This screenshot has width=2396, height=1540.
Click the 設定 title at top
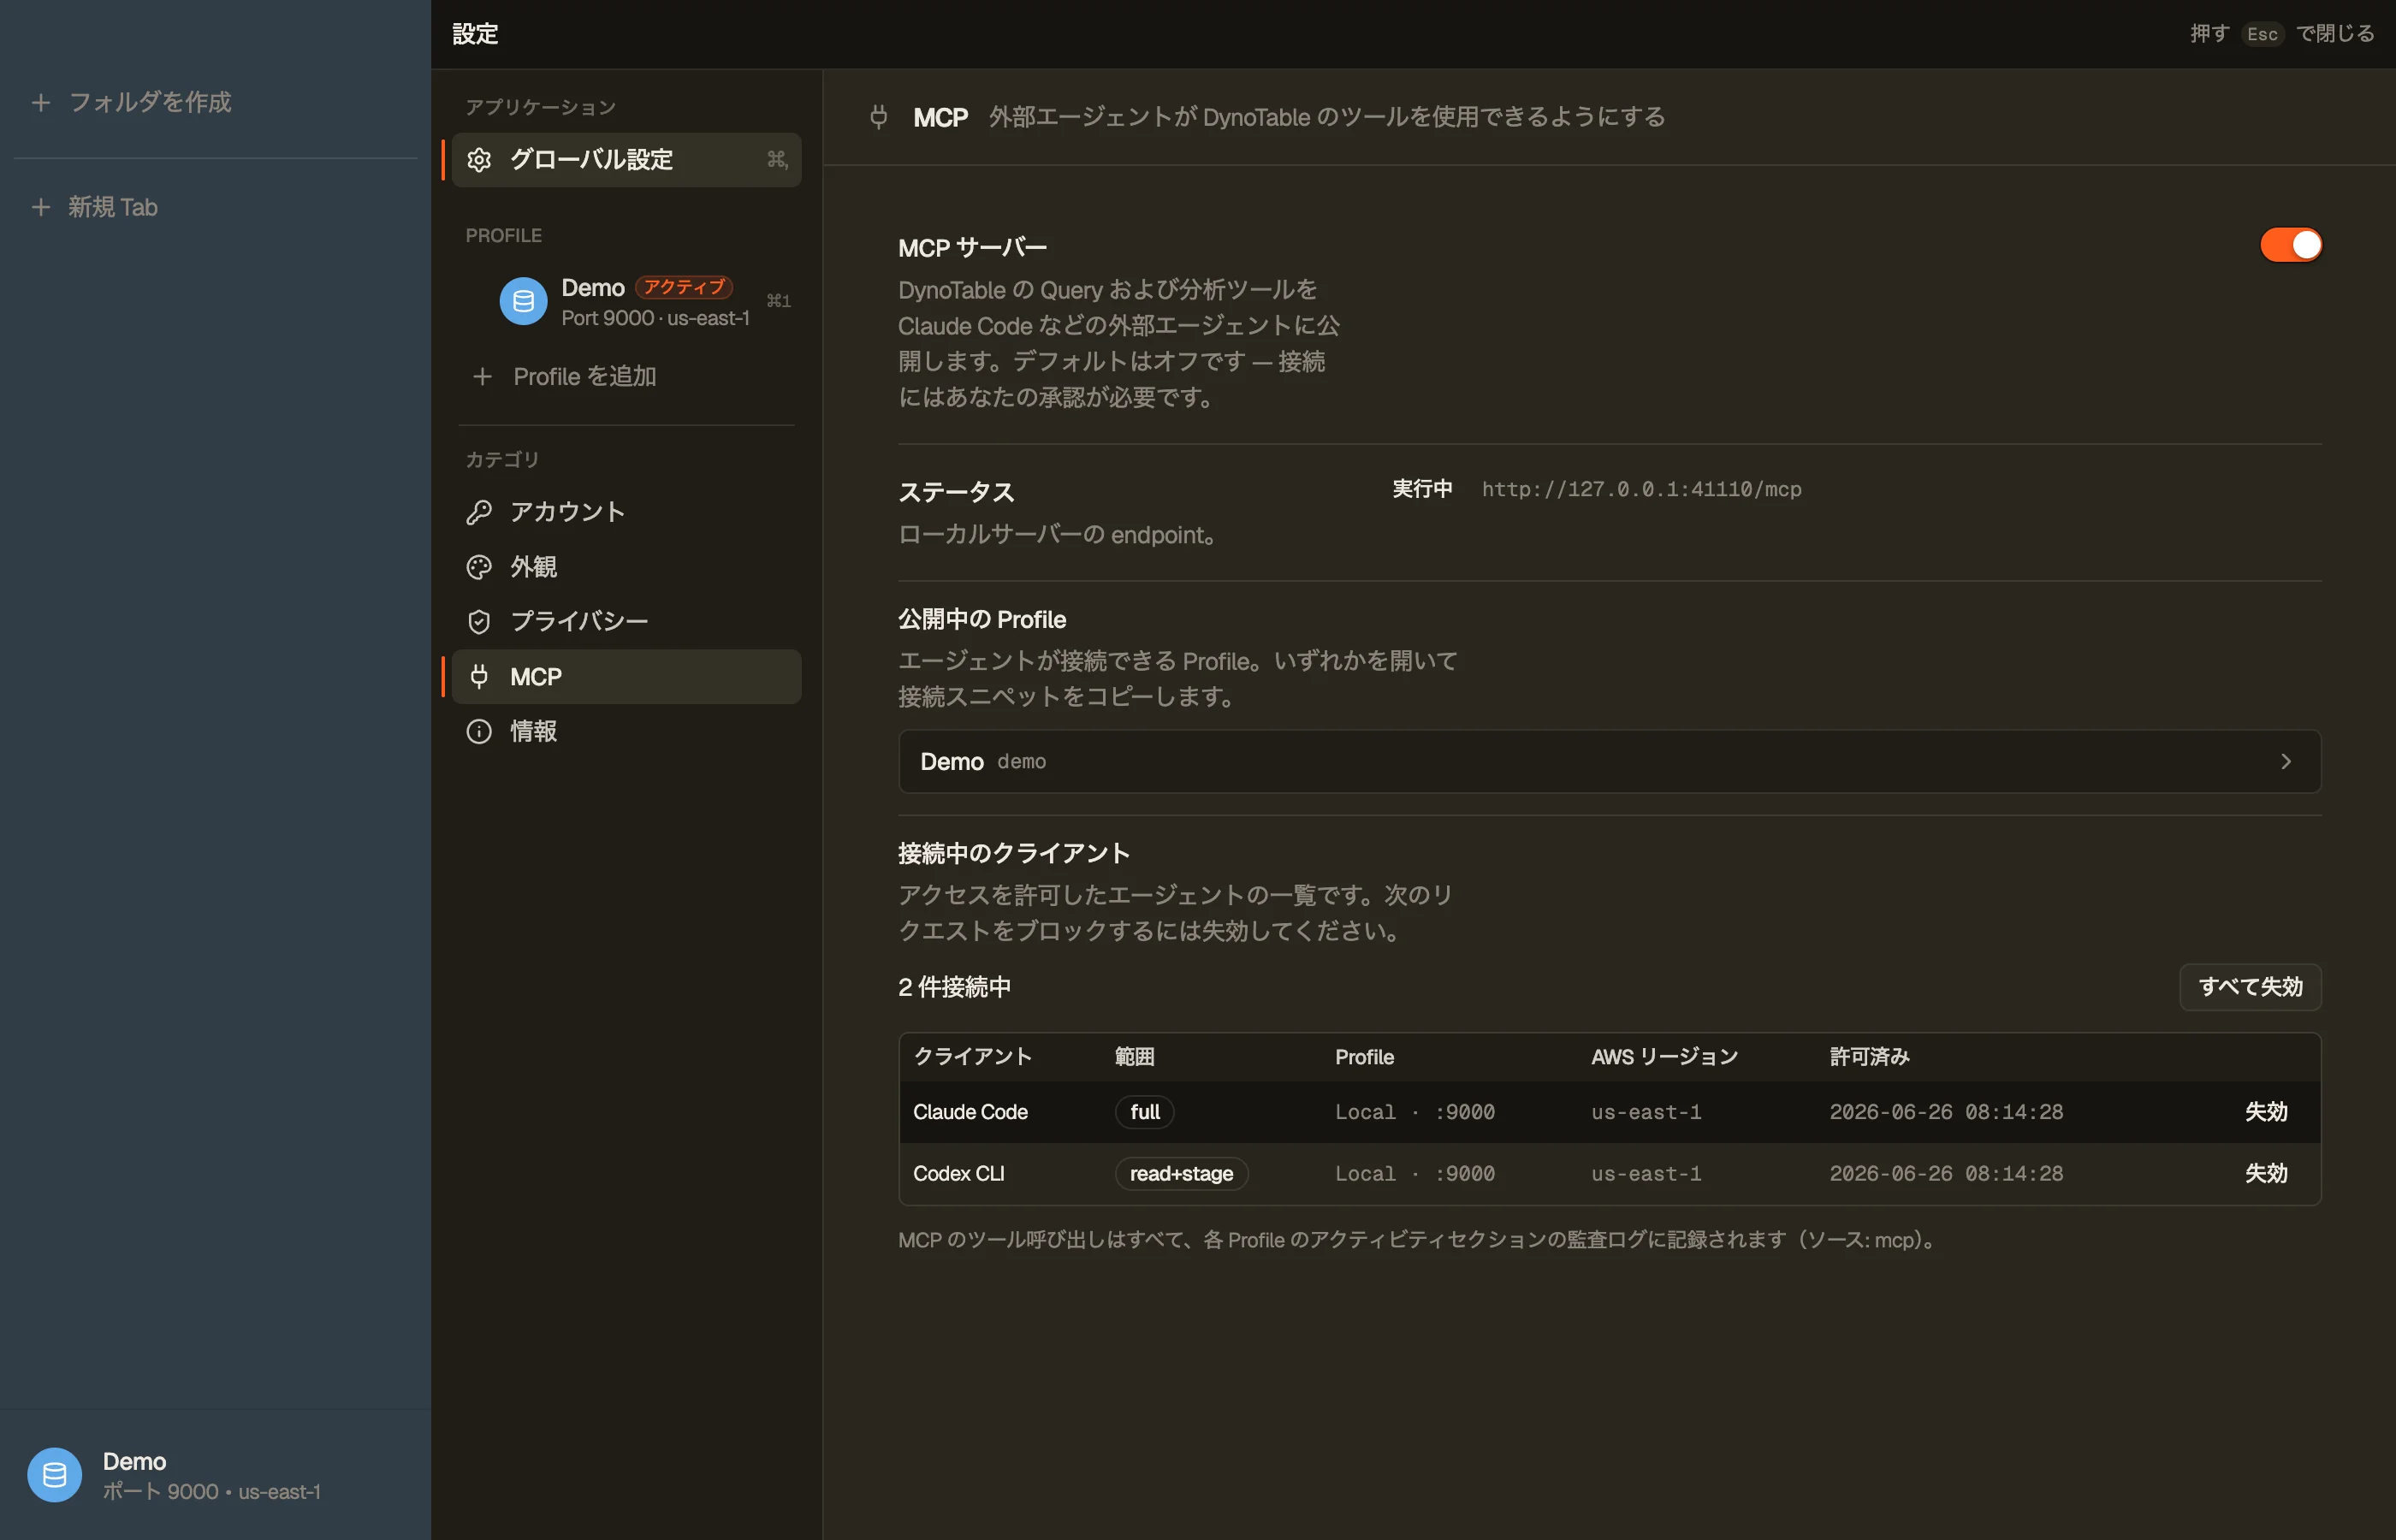[475, 34]
